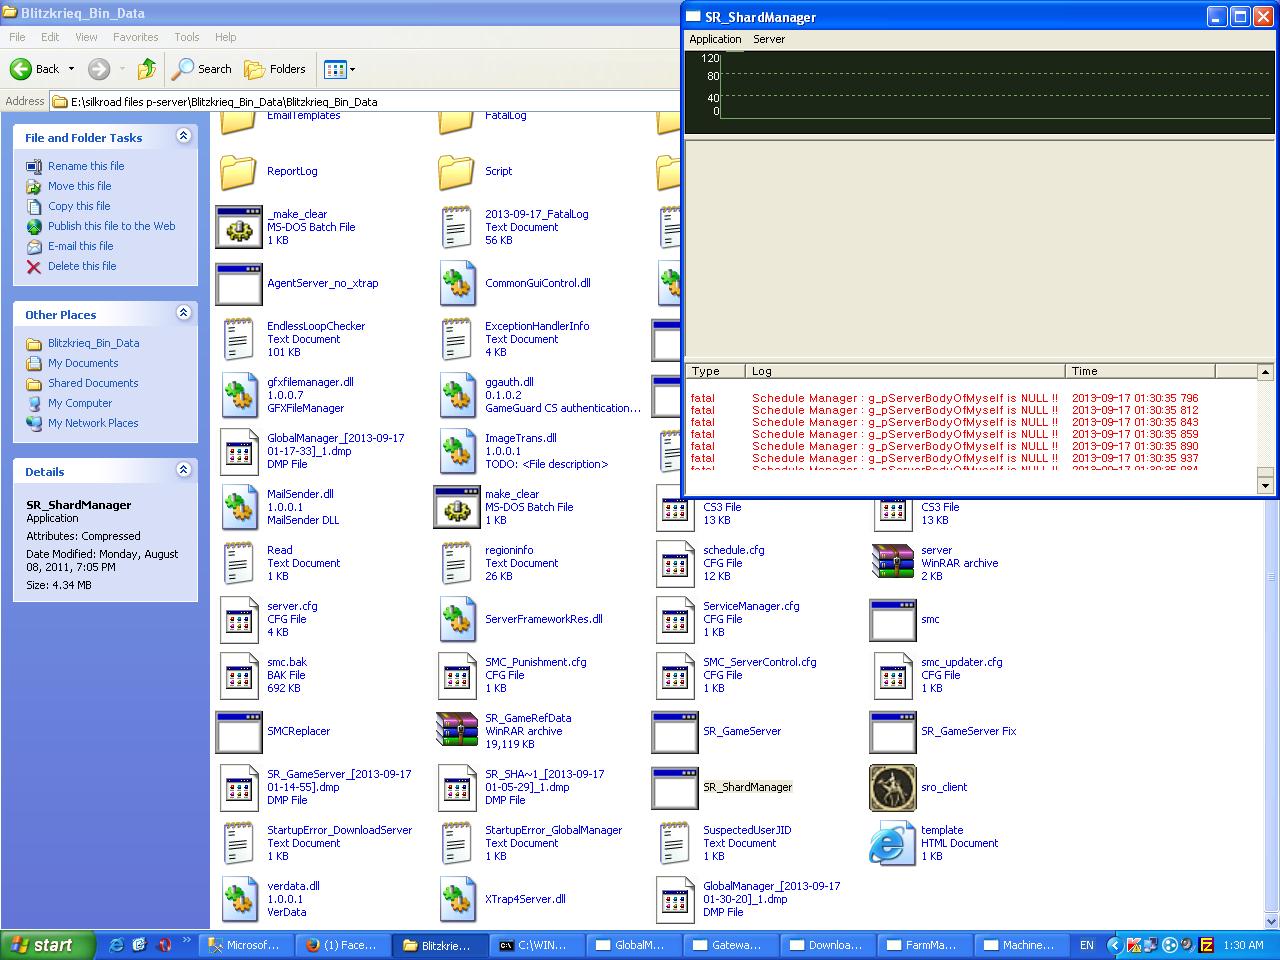The width and height of the screenshot is (1280, 960).
Task: Click the address bar path field
Action: point(365,101)
